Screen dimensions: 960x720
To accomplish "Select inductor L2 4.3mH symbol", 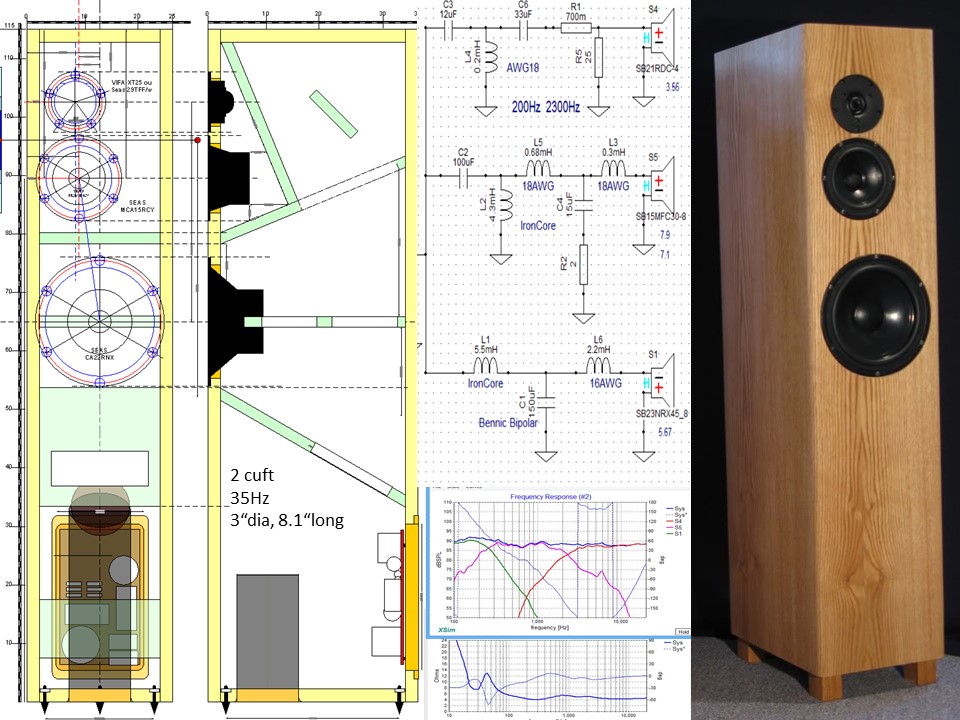I will tap(506, 205).
